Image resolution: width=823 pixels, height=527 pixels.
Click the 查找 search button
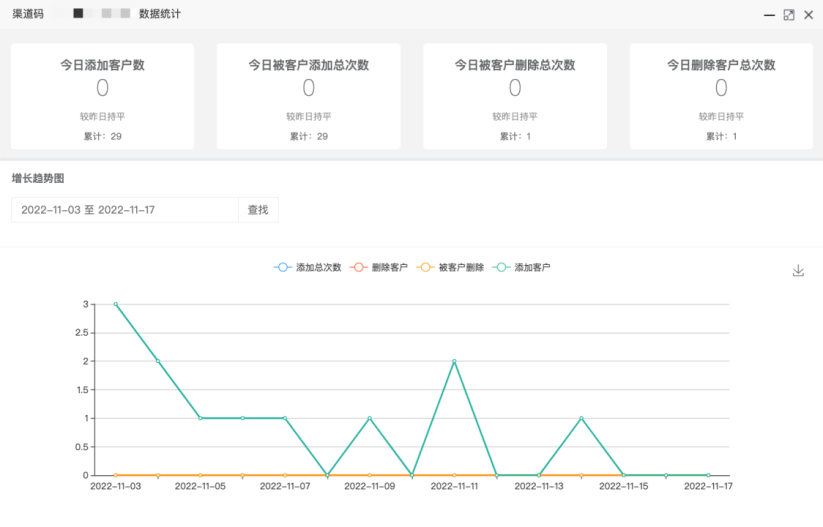coord(258,210)
